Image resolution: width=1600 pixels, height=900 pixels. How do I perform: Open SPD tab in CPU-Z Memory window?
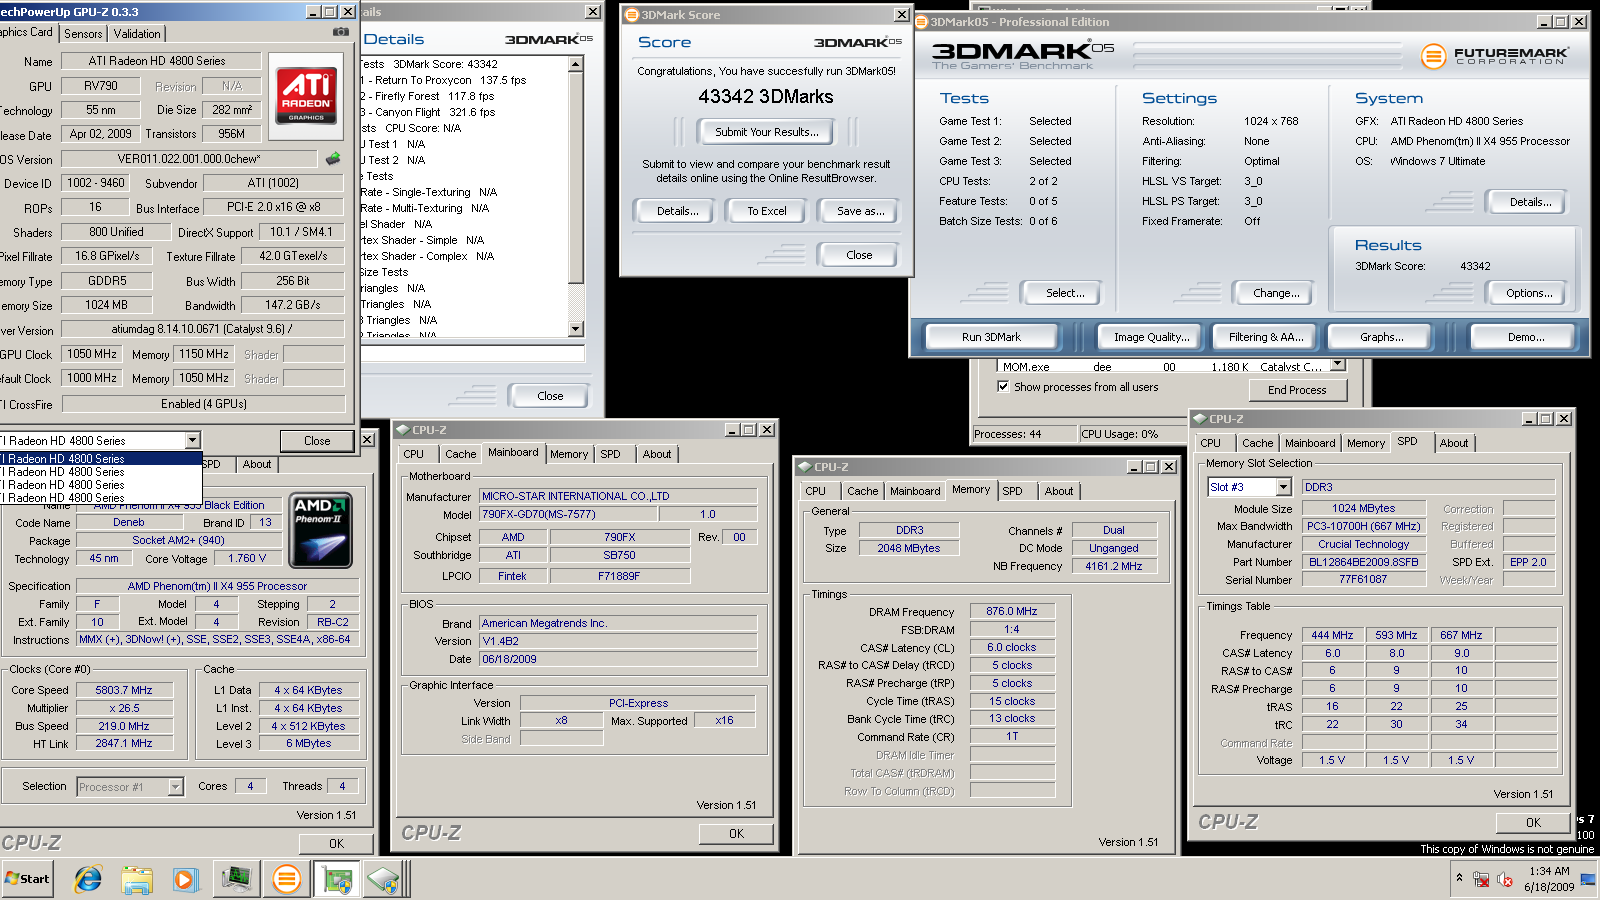click(1013, 491)
